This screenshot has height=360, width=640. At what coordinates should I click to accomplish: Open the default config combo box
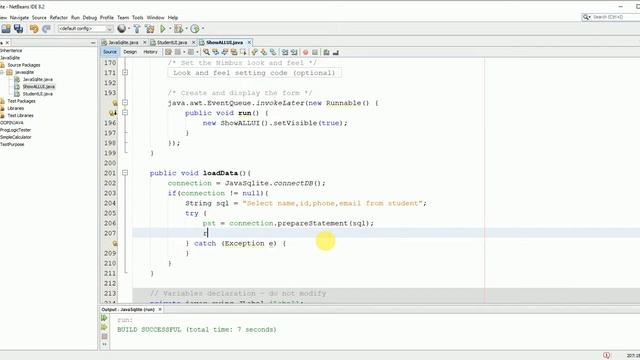click(85, 29)
